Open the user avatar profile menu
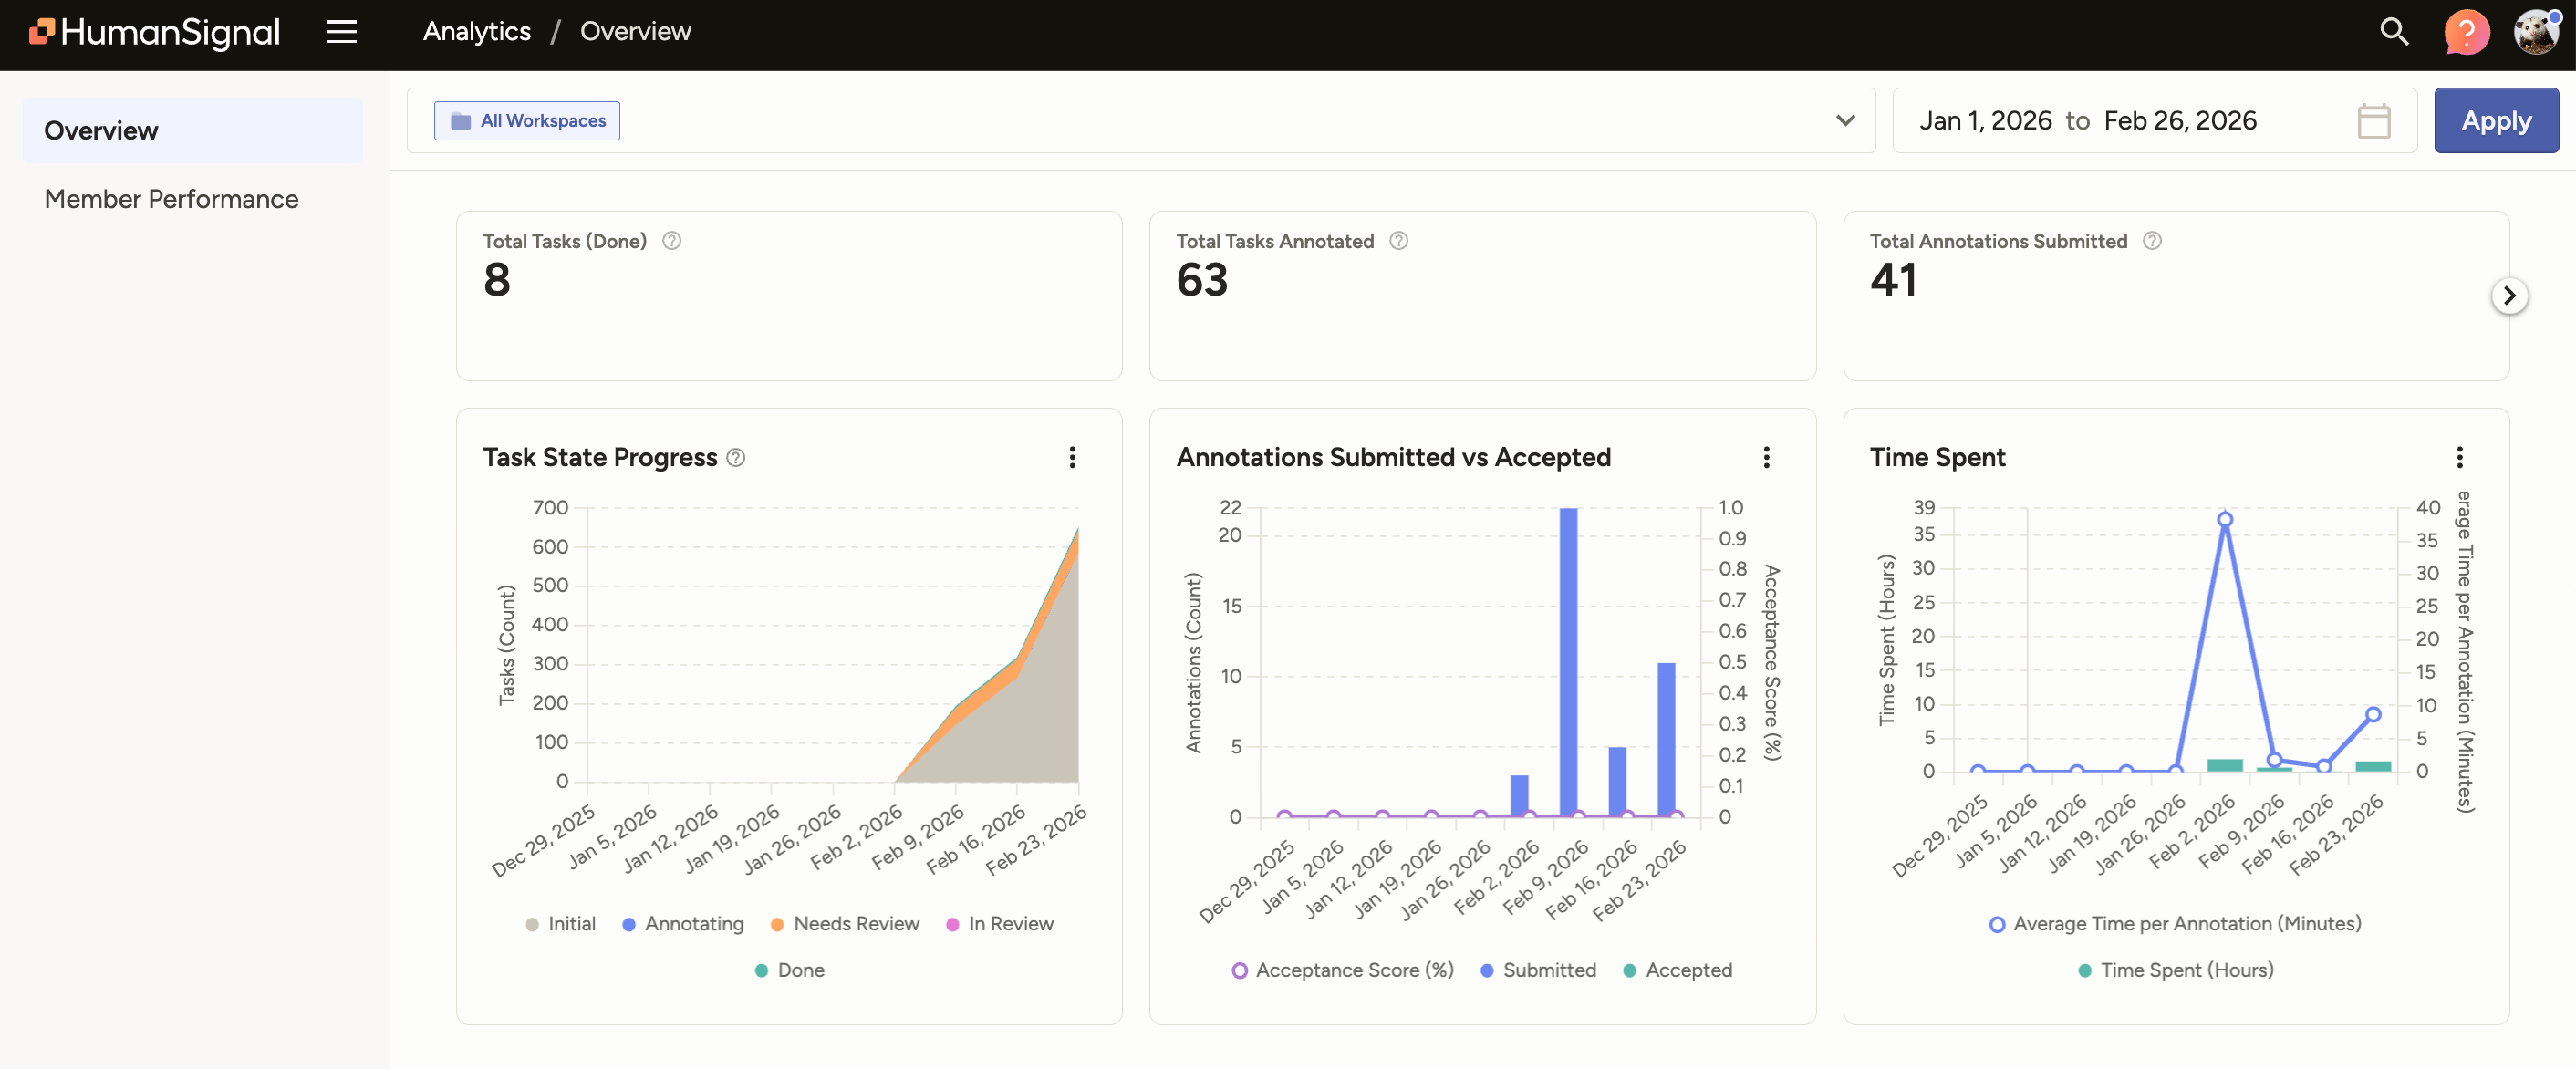Image resolution: width=2576 pixels, height=1069 pixels. click(2536, 32)
